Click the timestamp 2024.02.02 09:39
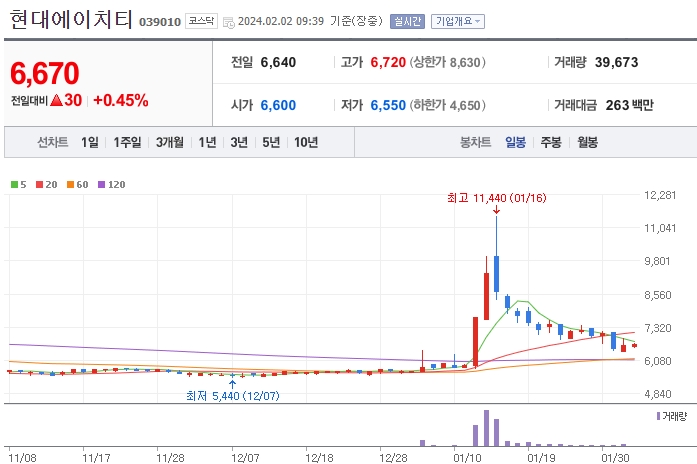The width and height of the screenshot is (697, 464). tap(281, 21)
